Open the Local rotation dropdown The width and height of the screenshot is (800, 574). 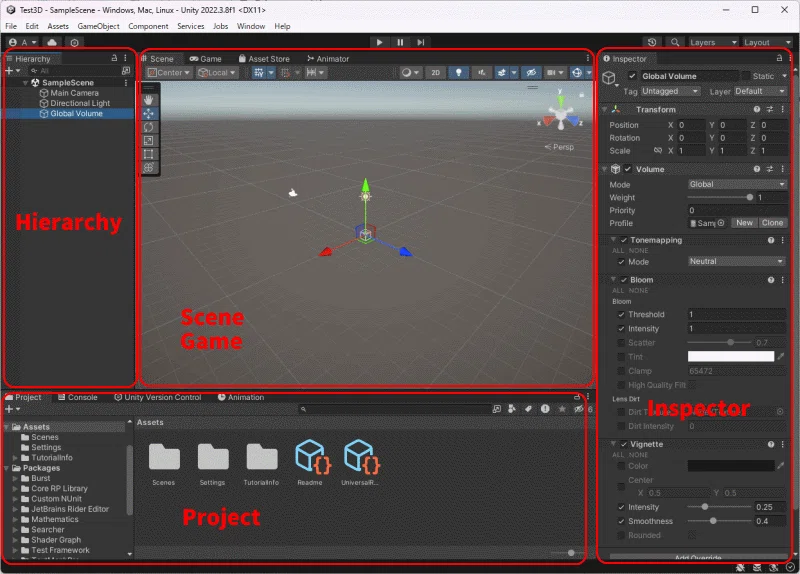(217, 72)
